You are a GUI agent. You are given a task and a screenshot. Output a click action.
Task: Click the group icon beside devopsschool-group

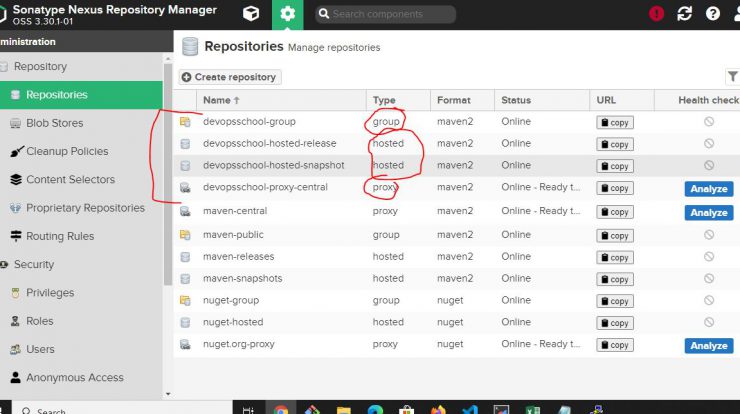[x=185, y=122]
